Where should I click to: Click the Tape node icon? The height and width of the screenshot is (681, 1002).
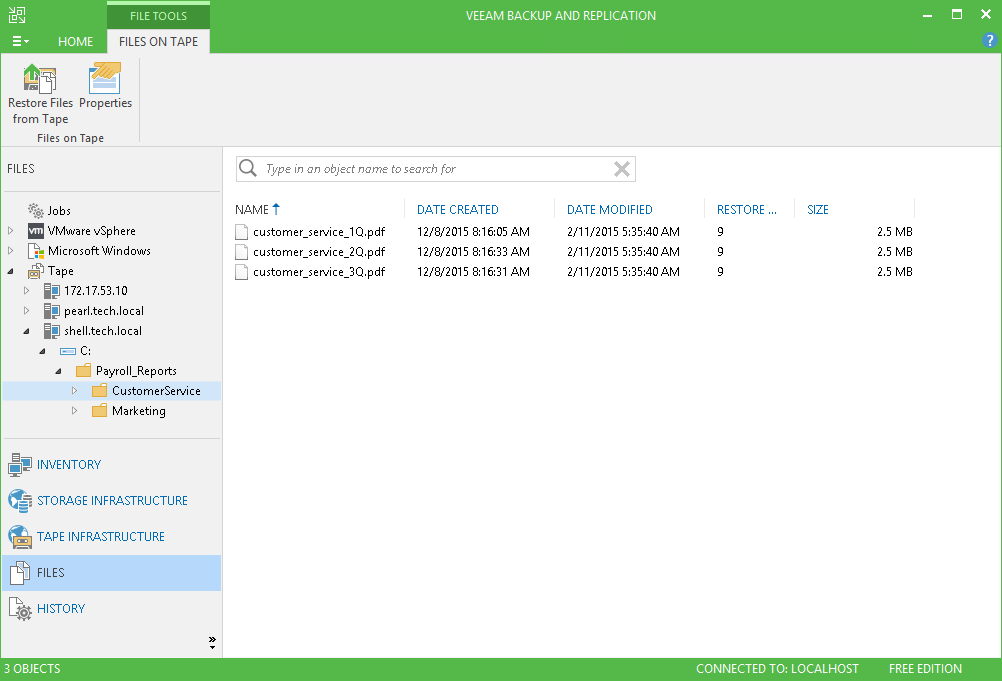36,272
